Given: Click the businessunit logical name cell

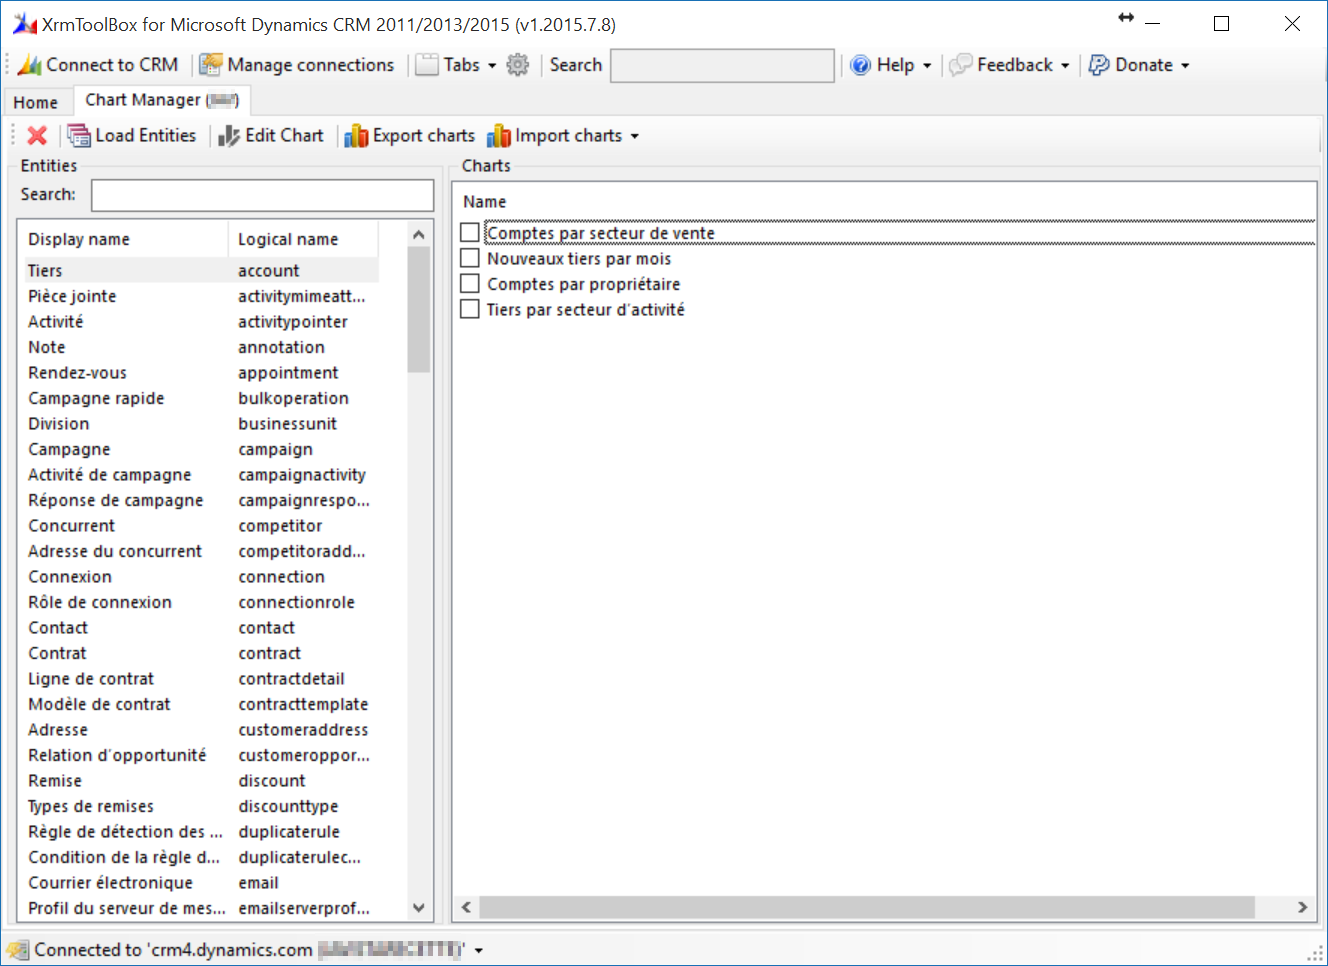Looking at the screenshot, I should (288, 424).
